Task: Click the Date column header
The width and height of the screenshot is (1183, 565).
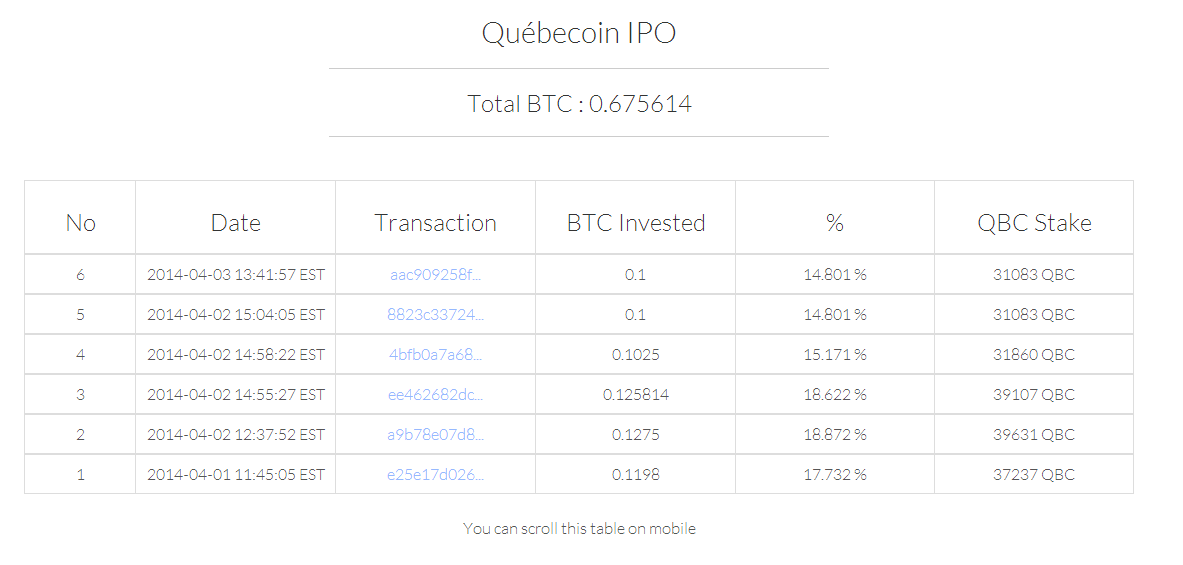Action: (235, 223)
